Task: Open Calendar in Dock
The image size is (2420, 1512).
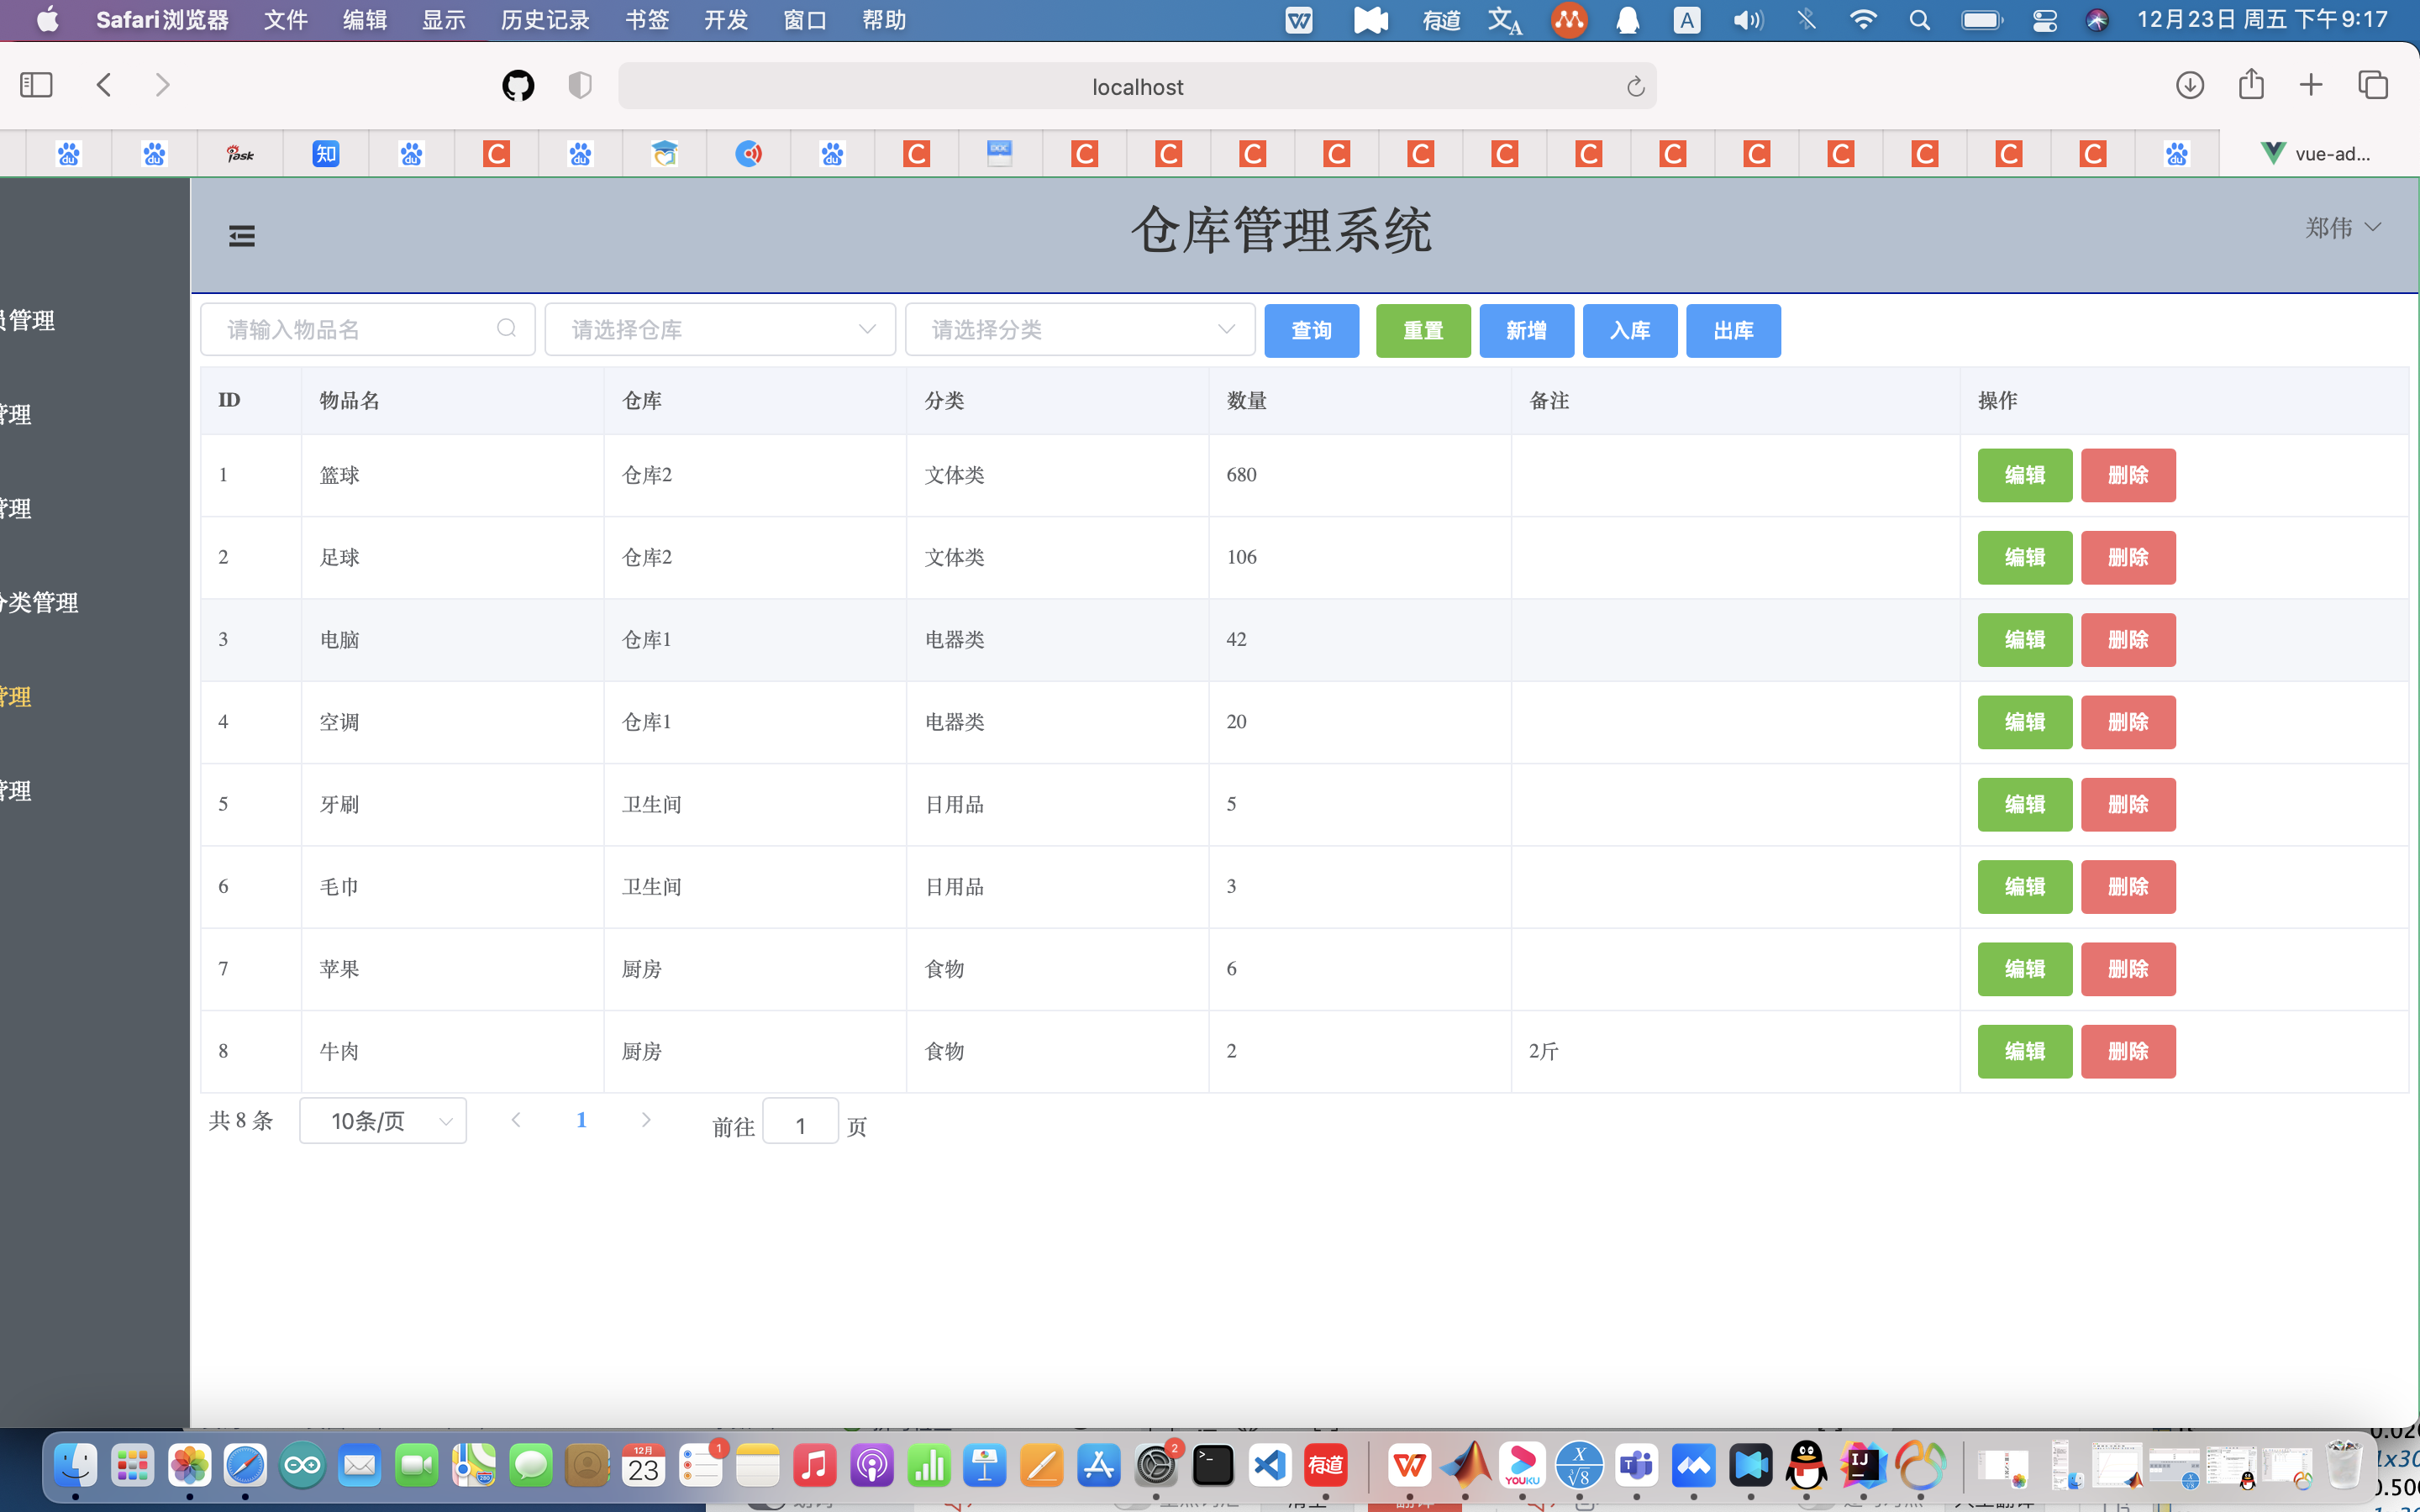Action: pyautogui.click(x=643, y=1467)
